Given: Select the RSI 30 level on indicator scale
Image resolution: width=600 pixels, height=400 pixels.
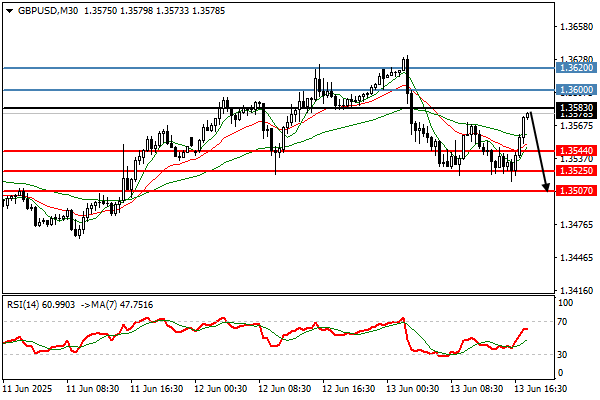Looking at the screenshot, I should [564, 355].
